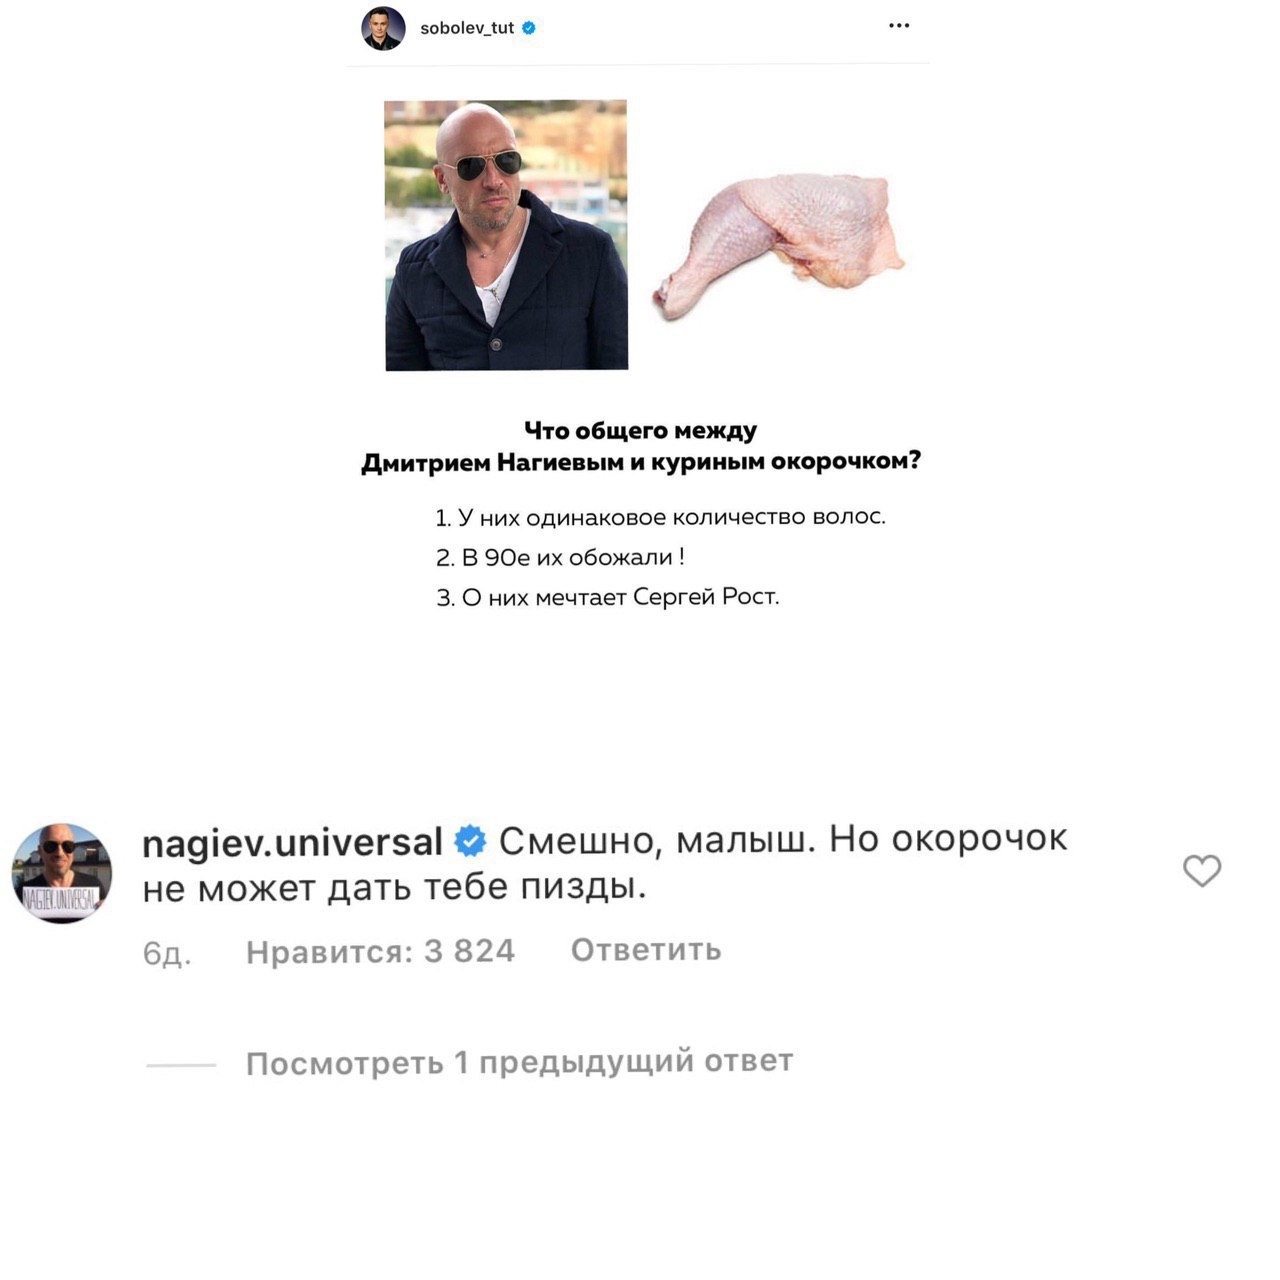This screenshot has height=1280, width=1280.
Task: Select the list item about количество волос
Action: pos(661,518)
